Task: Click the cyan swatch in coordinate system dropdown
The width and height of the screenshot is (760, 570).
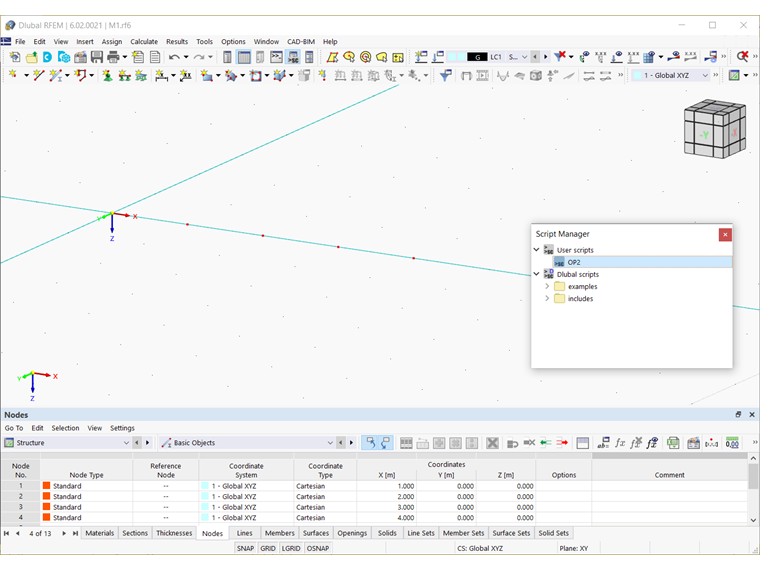Action: [637, 75]
